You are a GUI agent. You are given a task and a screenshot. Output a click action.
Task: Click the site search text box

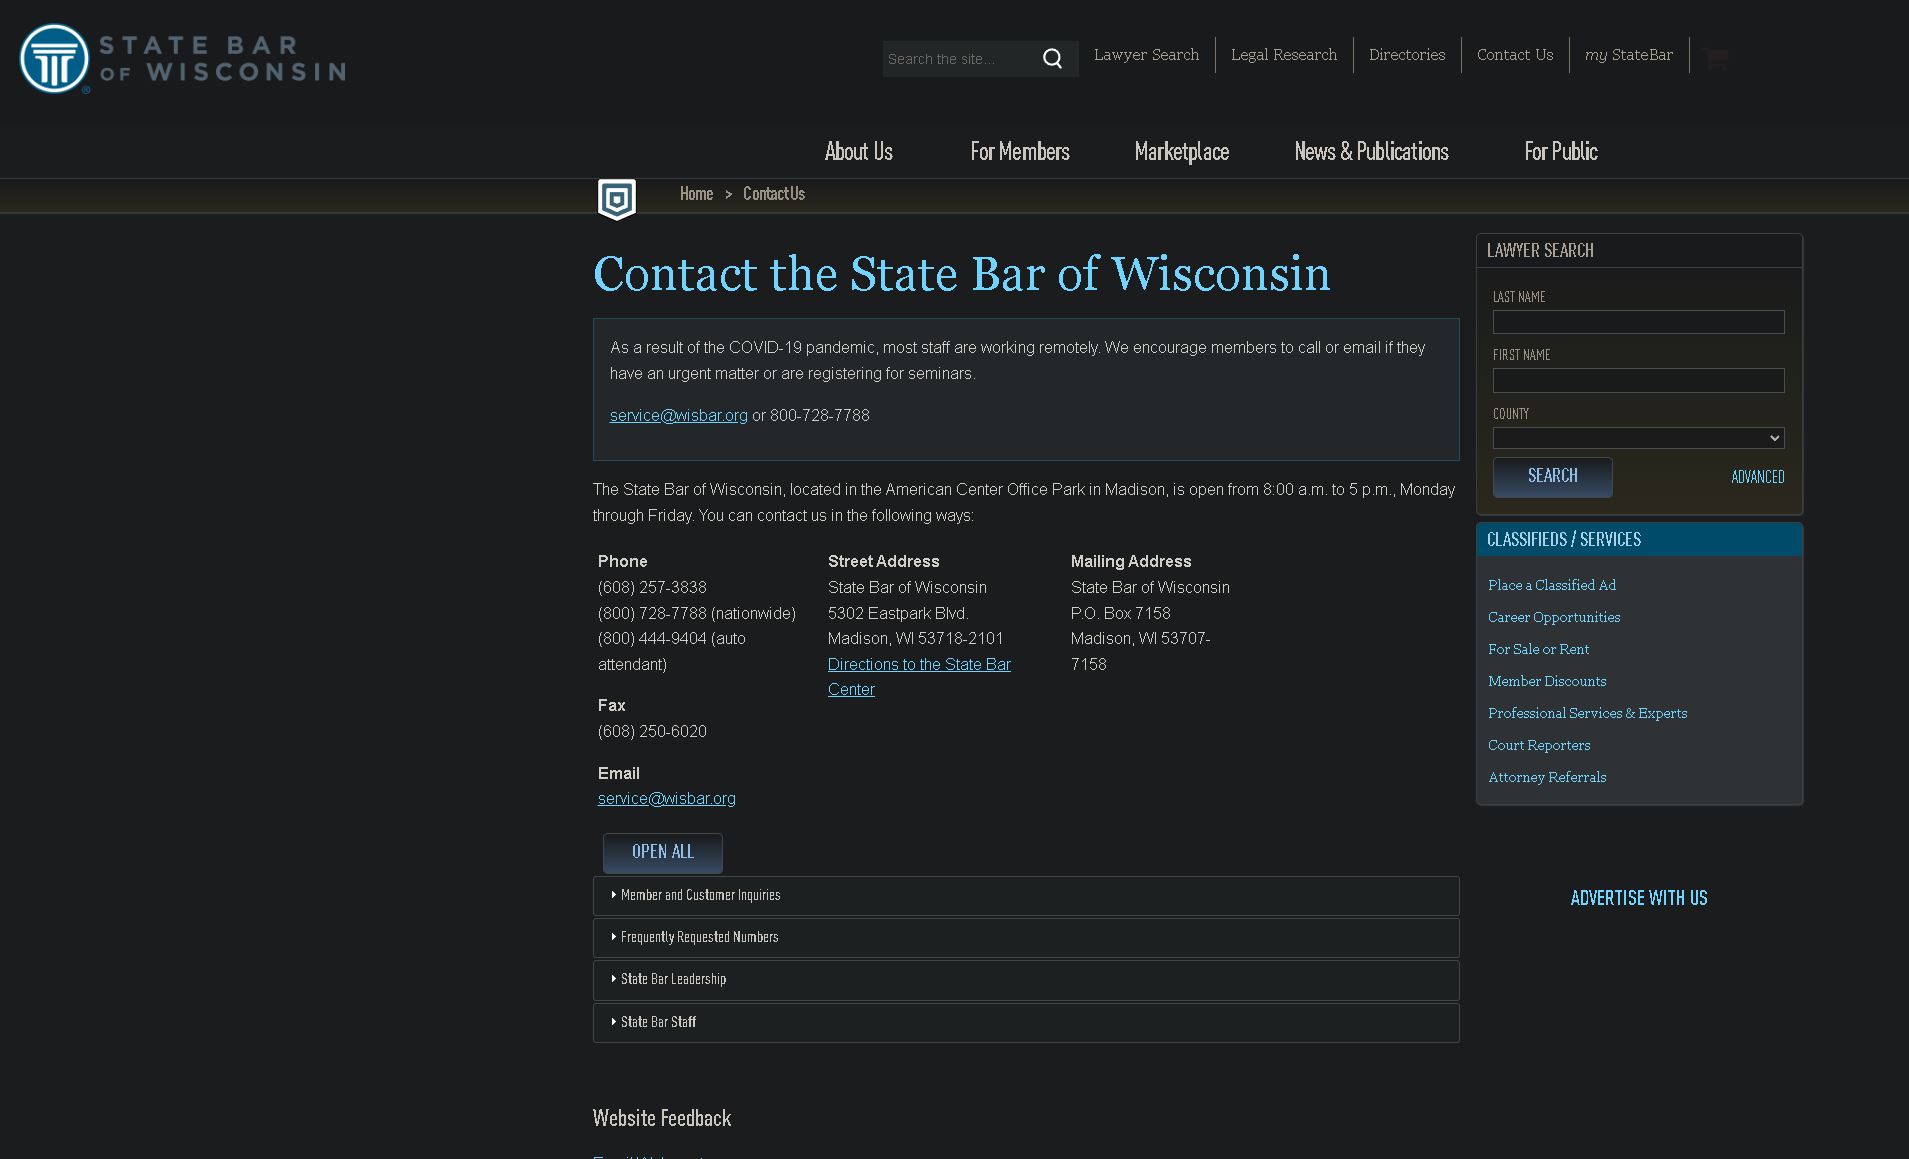[x=958, y=59]
